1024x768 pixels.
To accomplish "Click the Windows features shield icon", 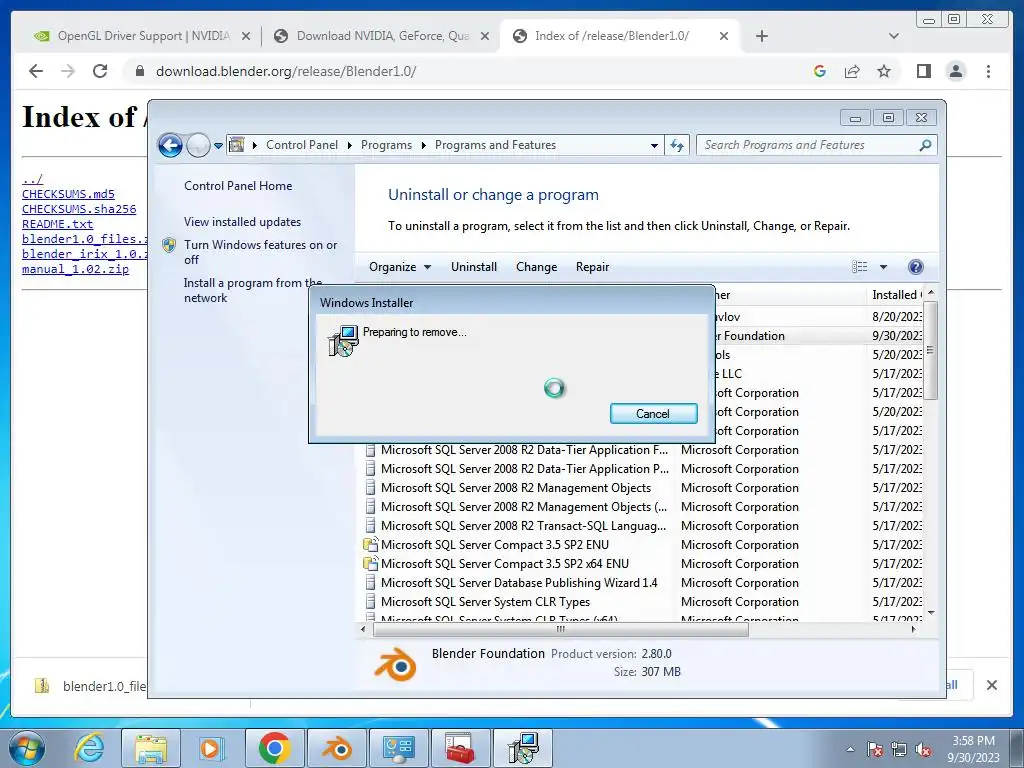I will click(169, 245).
